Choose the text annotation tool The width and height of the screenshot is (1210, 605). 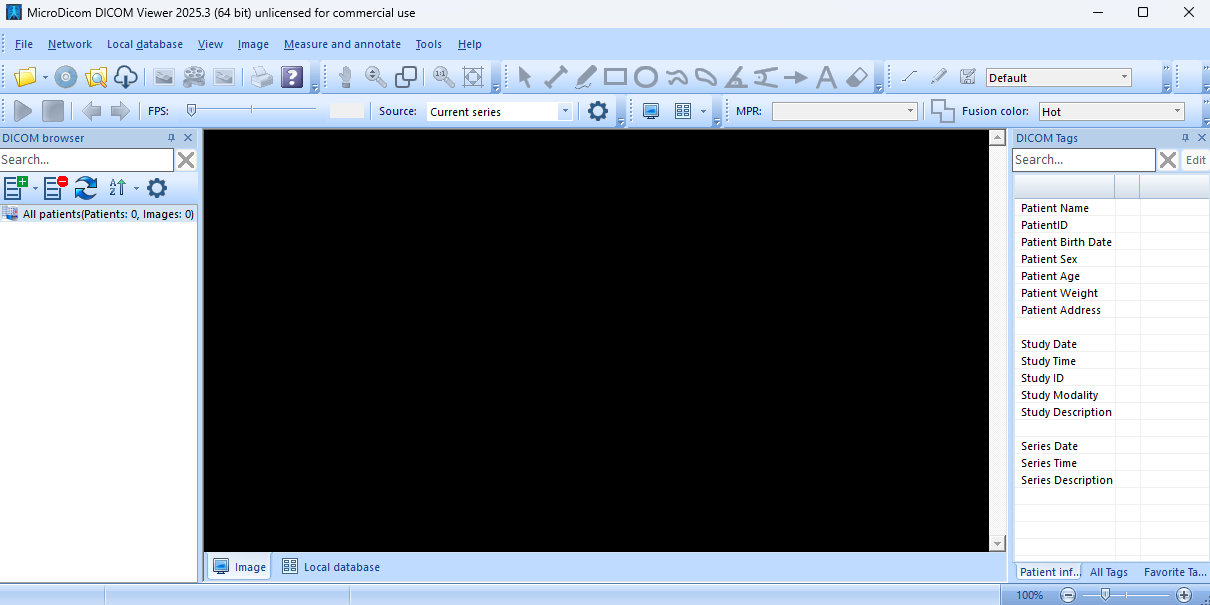pos(826,77)
